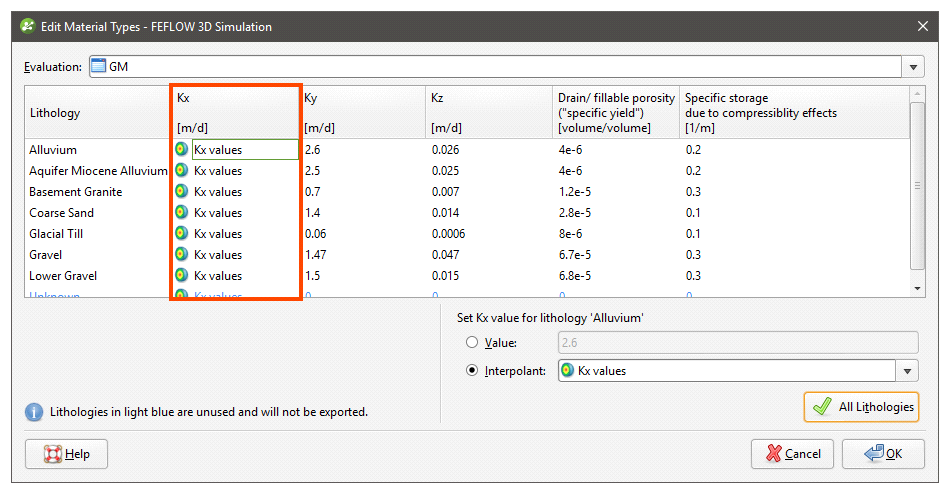
Task: Open the Help button
Action: point(67,454)
